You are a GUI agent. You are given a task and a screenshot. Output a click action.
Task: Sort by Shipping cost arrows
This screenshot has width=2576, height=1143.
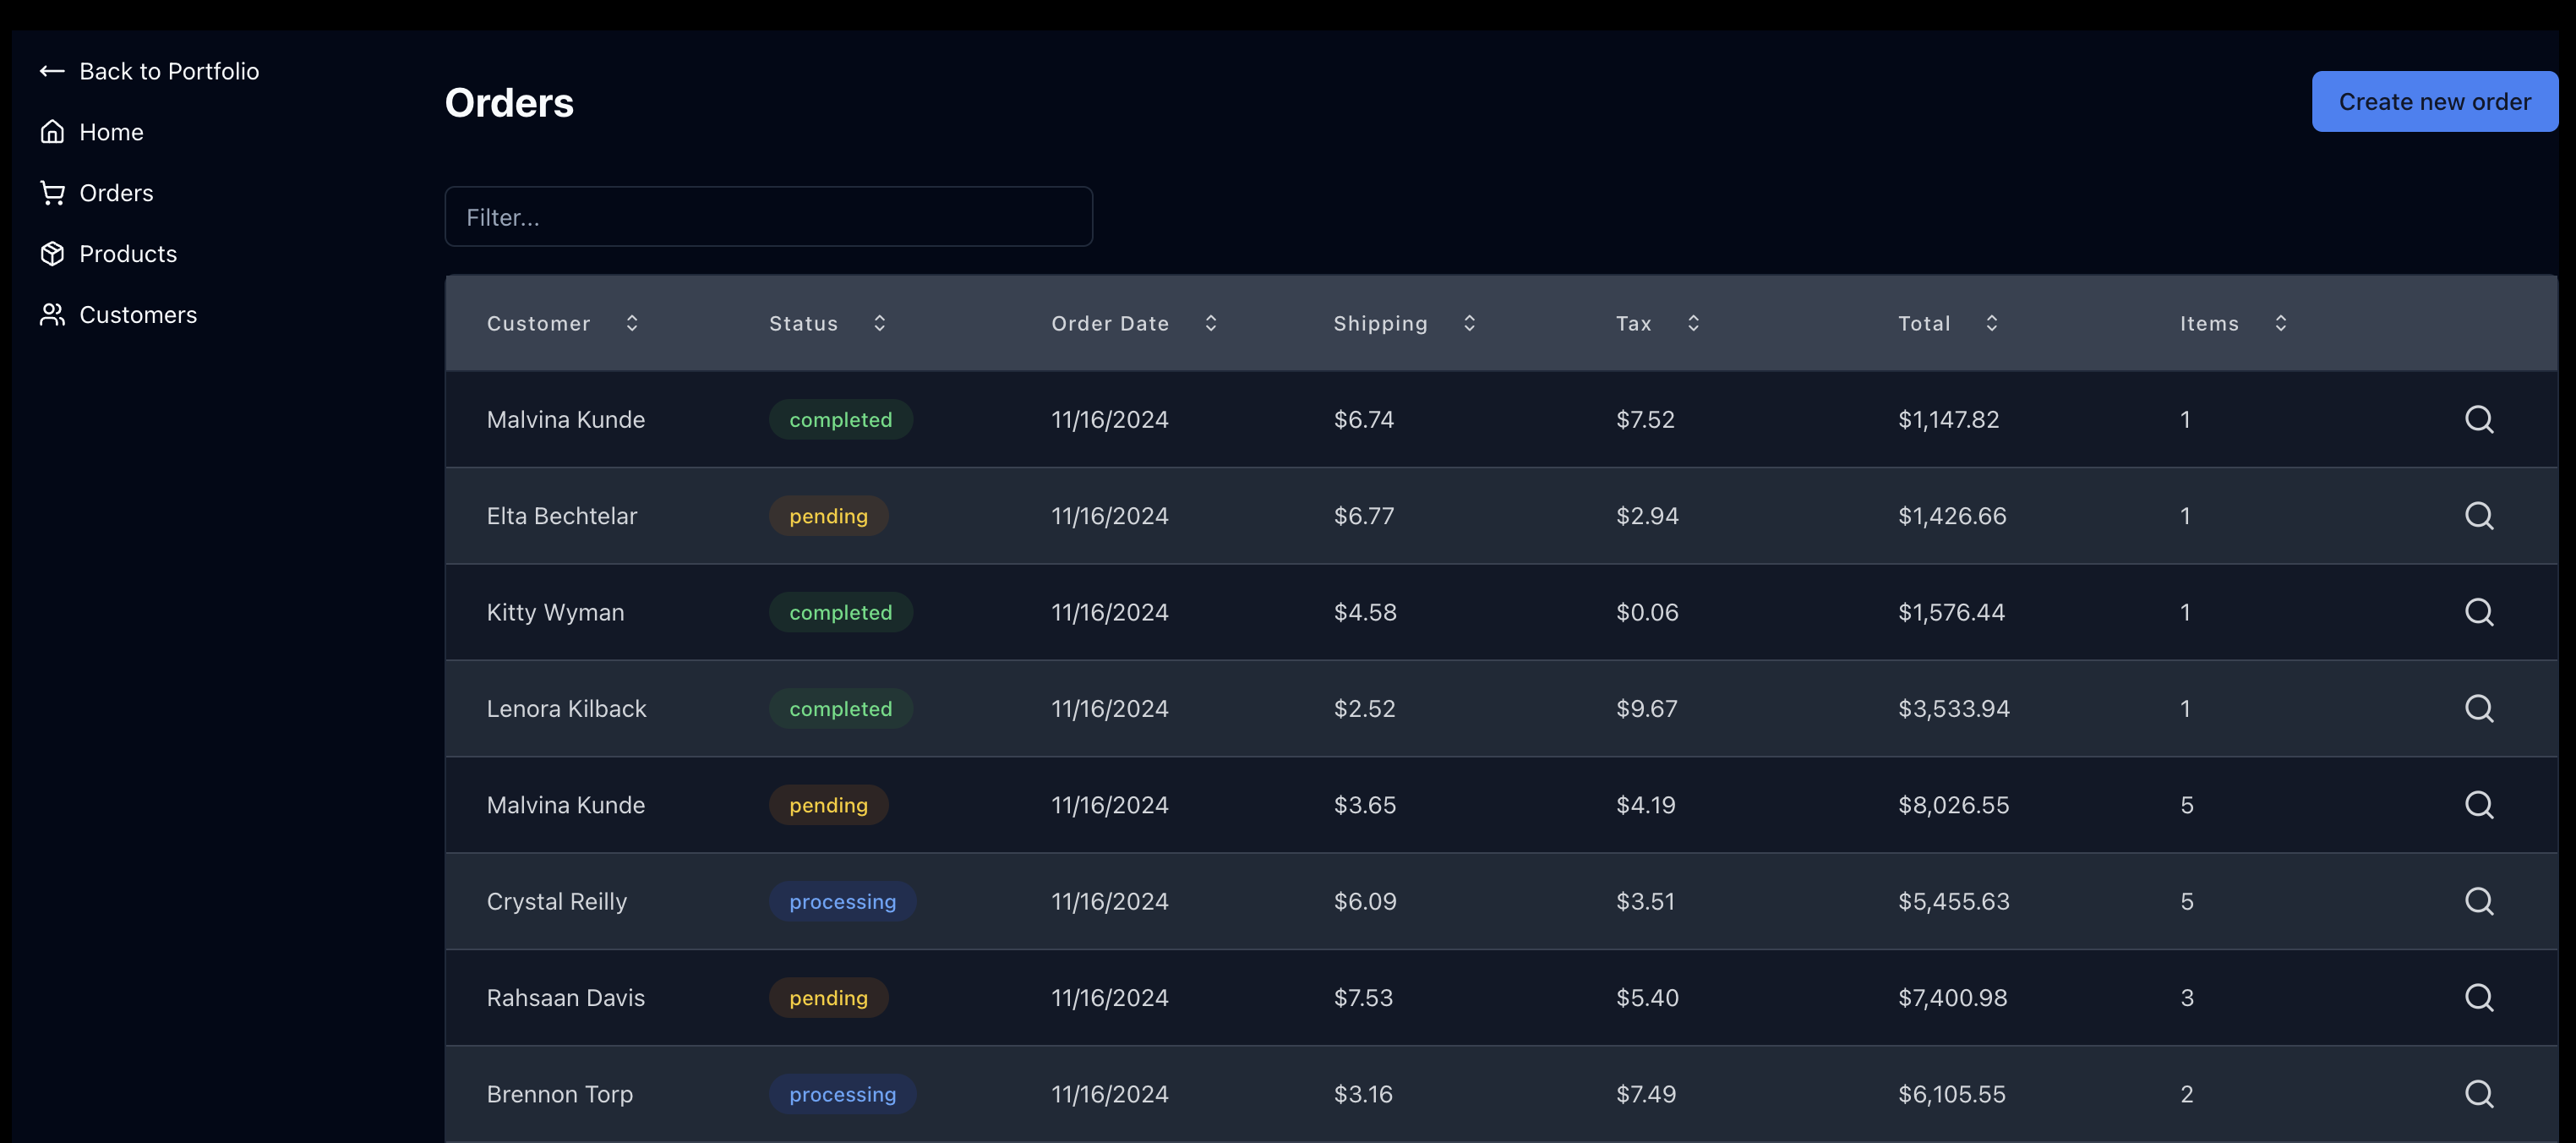(x=1469, y=323)
